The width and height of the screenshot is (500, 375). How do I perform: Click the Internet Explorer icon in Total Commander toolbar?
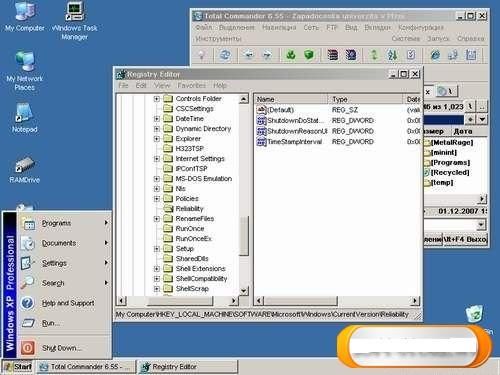[435, 55]
